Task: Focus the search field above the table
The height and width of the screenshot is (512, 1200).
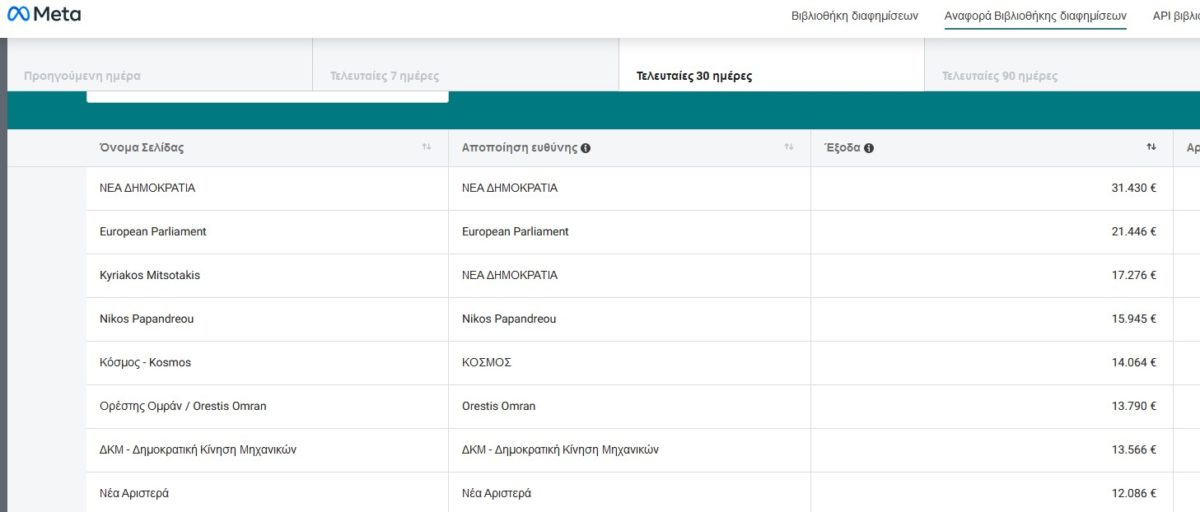Action: (267, 96)
